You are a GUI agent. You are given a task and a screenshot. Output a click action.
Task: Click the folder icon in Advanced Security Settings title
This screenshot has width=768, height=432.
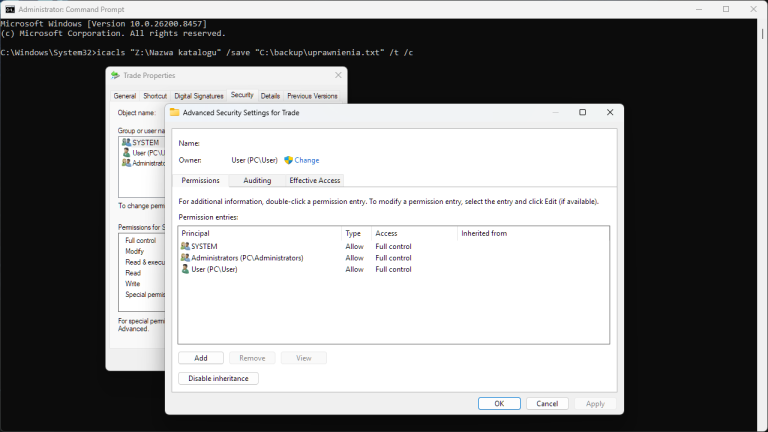[174, 112]
